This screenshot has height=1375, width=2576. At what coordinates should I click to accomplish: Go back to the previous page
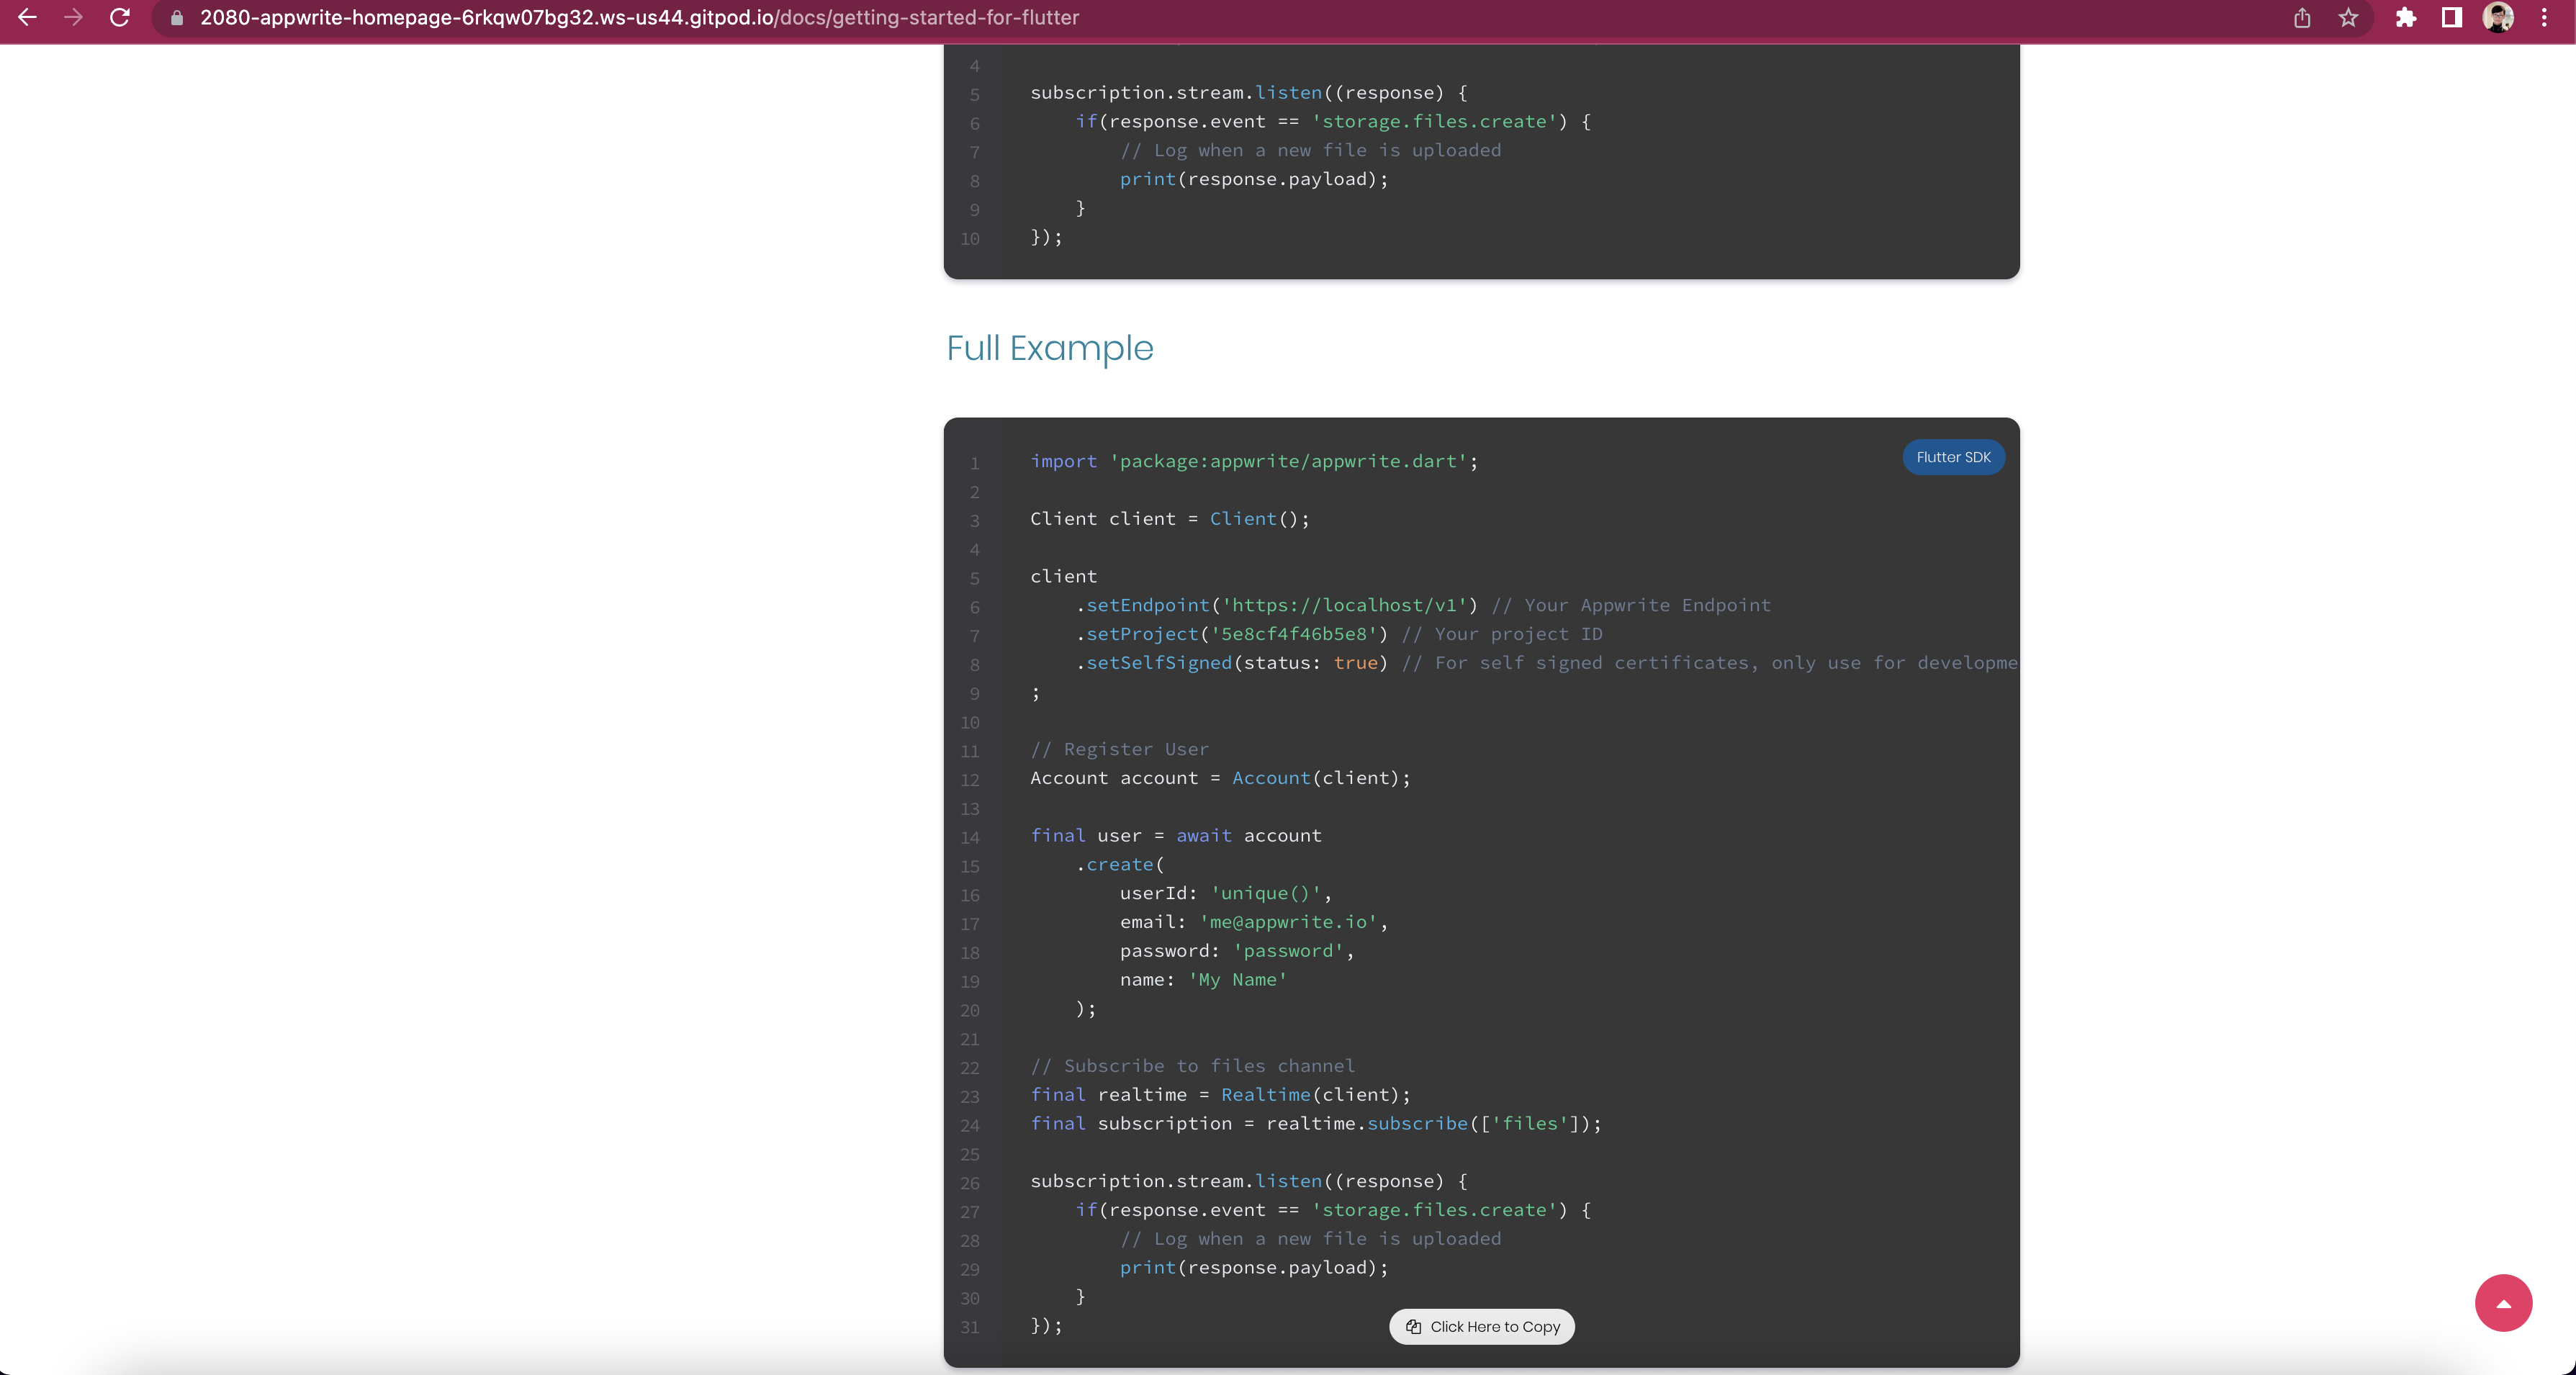pyautogui.click(x=27, y=17)
